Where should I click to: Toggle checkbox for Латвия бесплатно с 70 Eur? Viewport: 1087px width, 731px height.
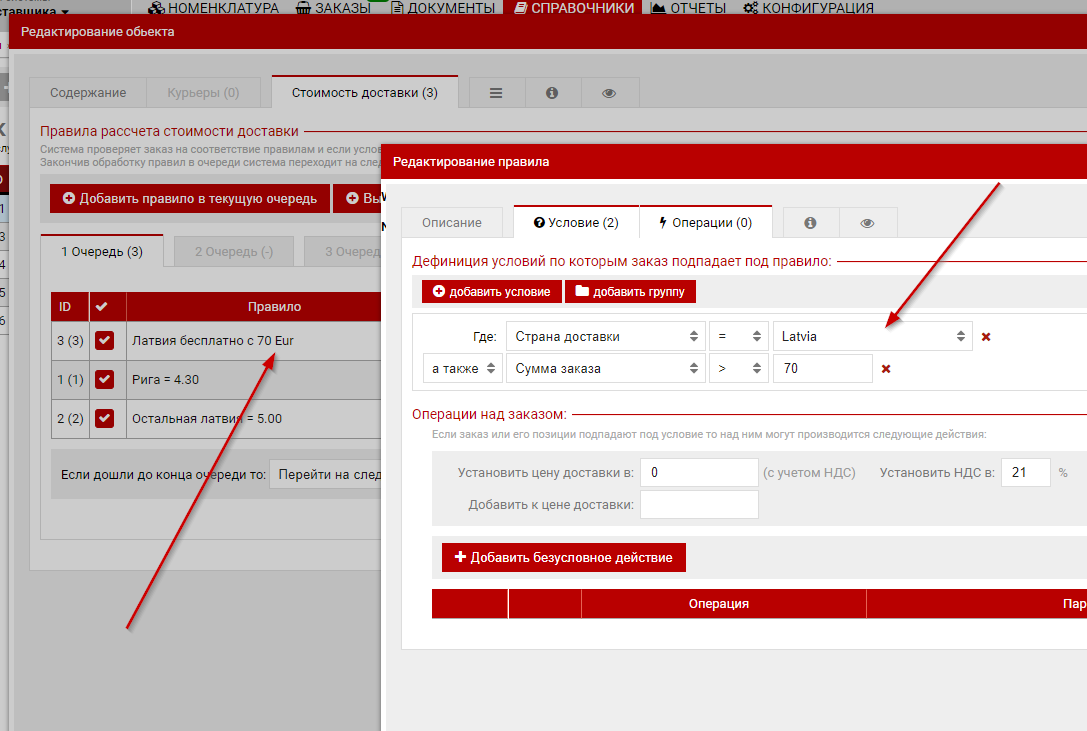(104, 341)
